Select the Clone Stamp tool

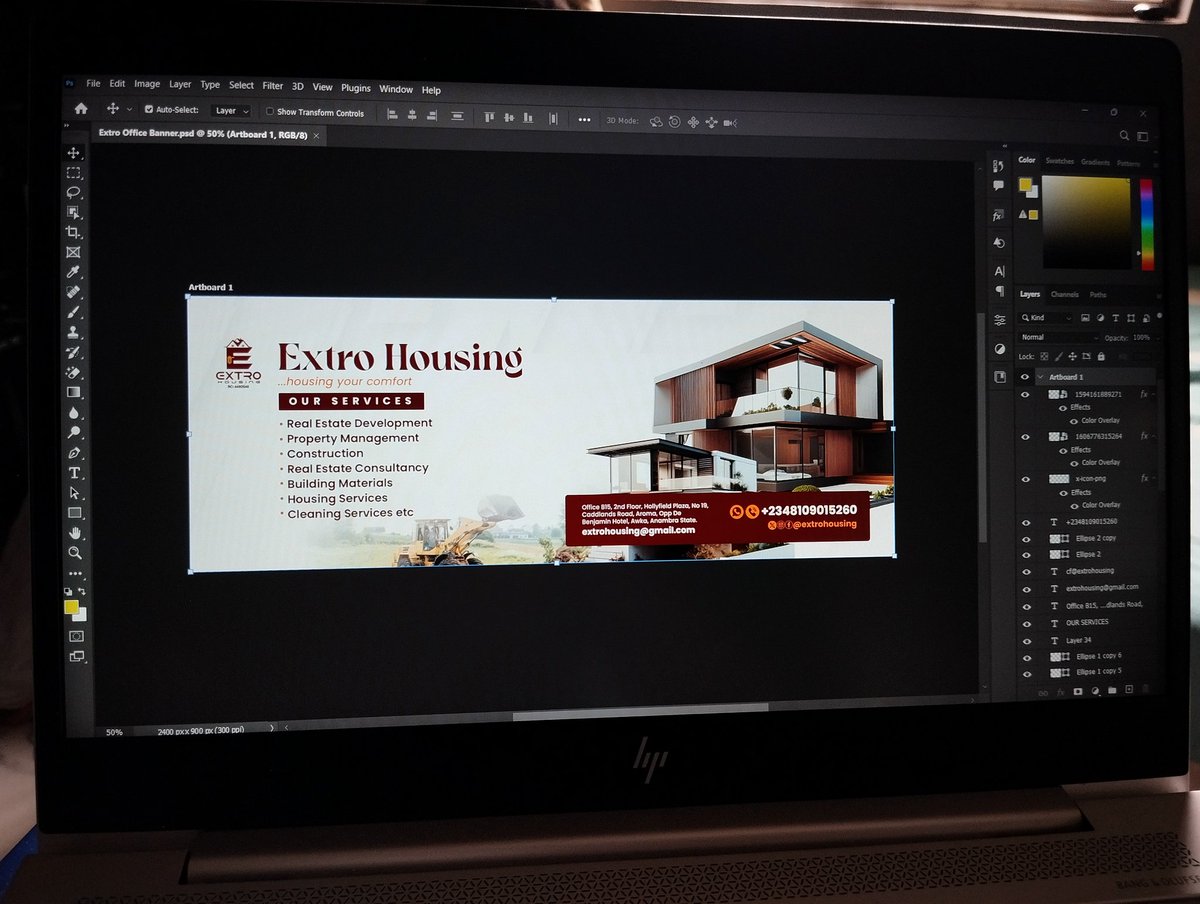tap(74, 332)
